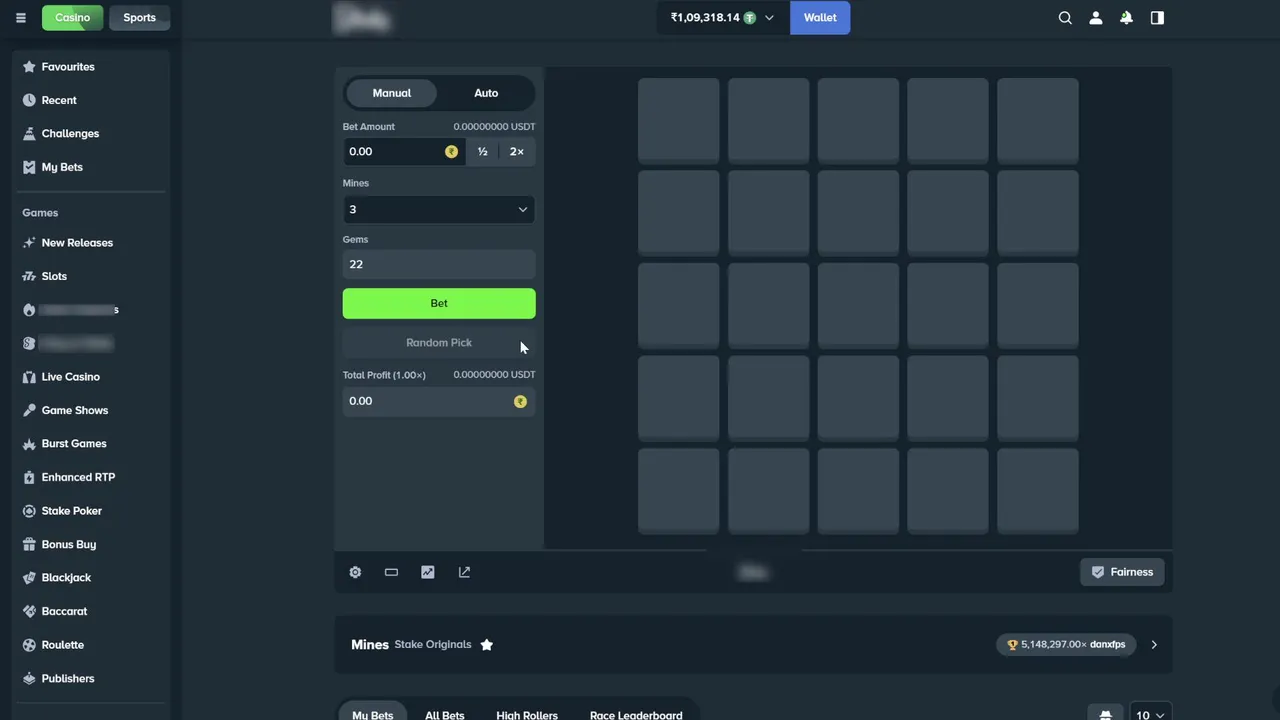Click the Random Pick button
This screenshot has height=720, width=1280.
tap(439, 343)
